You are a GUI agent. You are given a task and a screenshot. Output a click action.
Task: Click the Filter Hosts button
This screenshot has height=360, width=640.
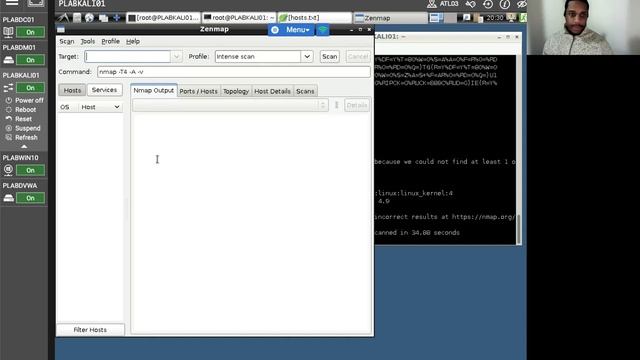pos(90,329)
